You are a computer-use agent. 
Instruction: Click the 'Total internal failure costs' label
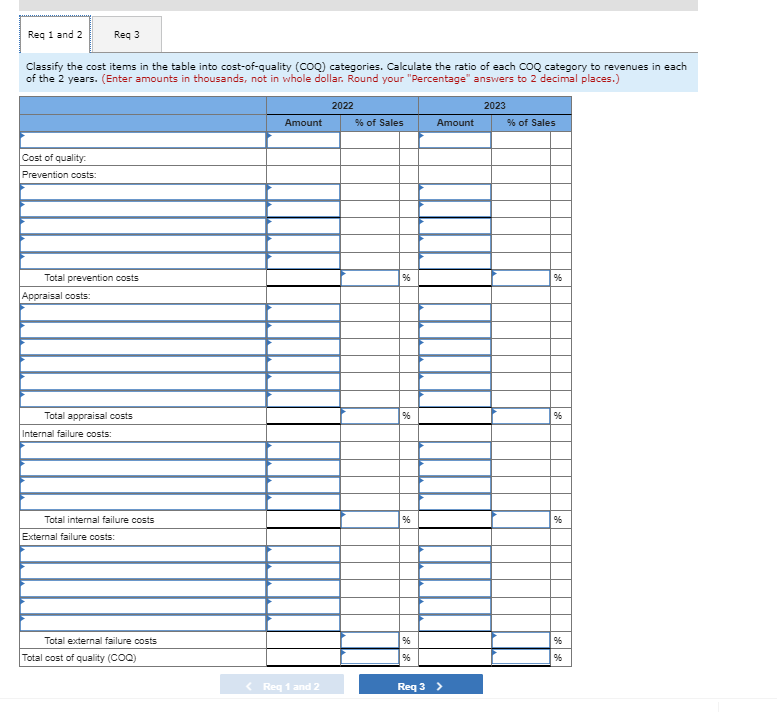(x=99, y=520)
